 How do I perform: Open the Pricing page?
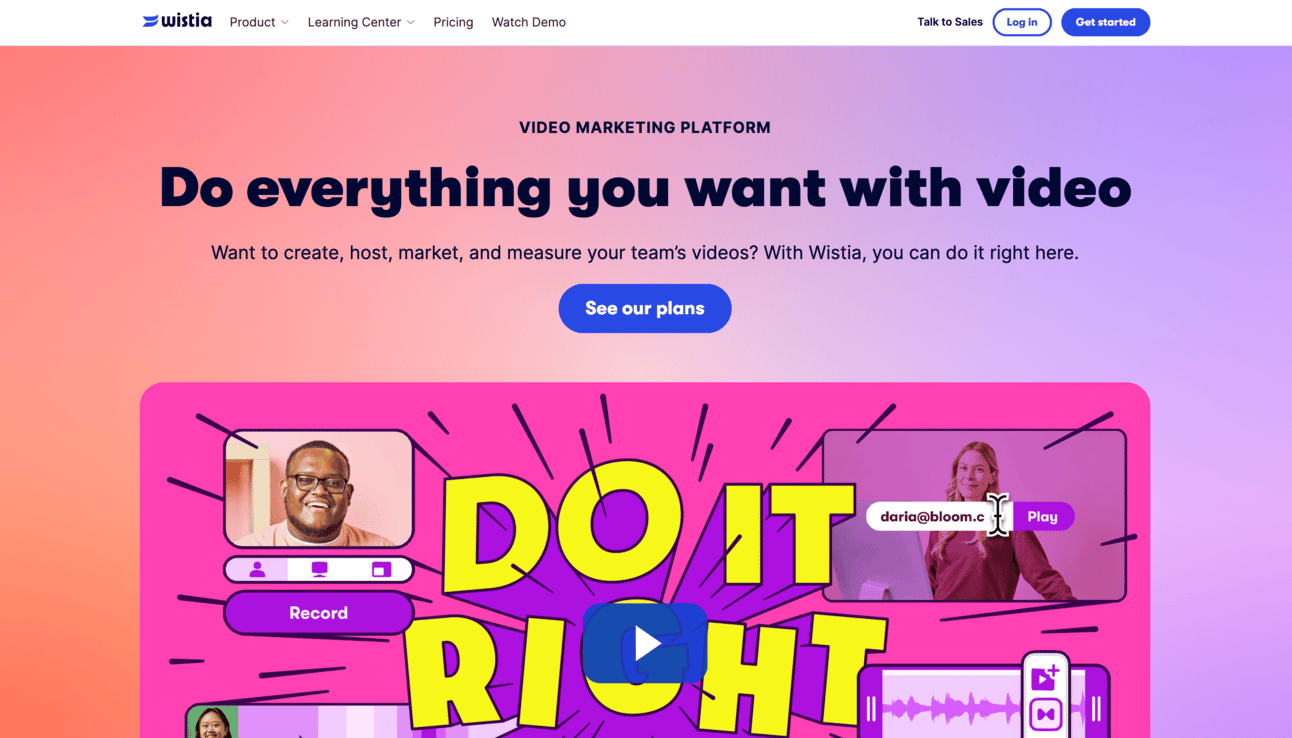(453, 22)
